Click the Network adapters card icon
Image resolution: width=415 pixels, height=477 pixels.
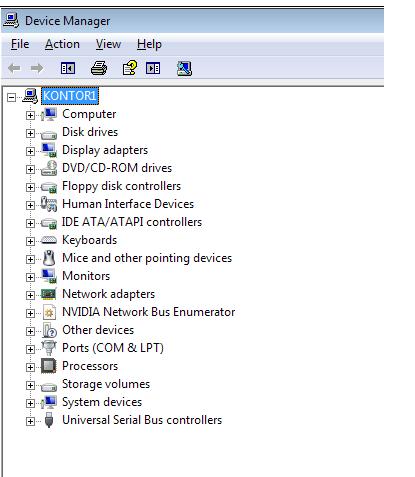[x=49, y=294]
